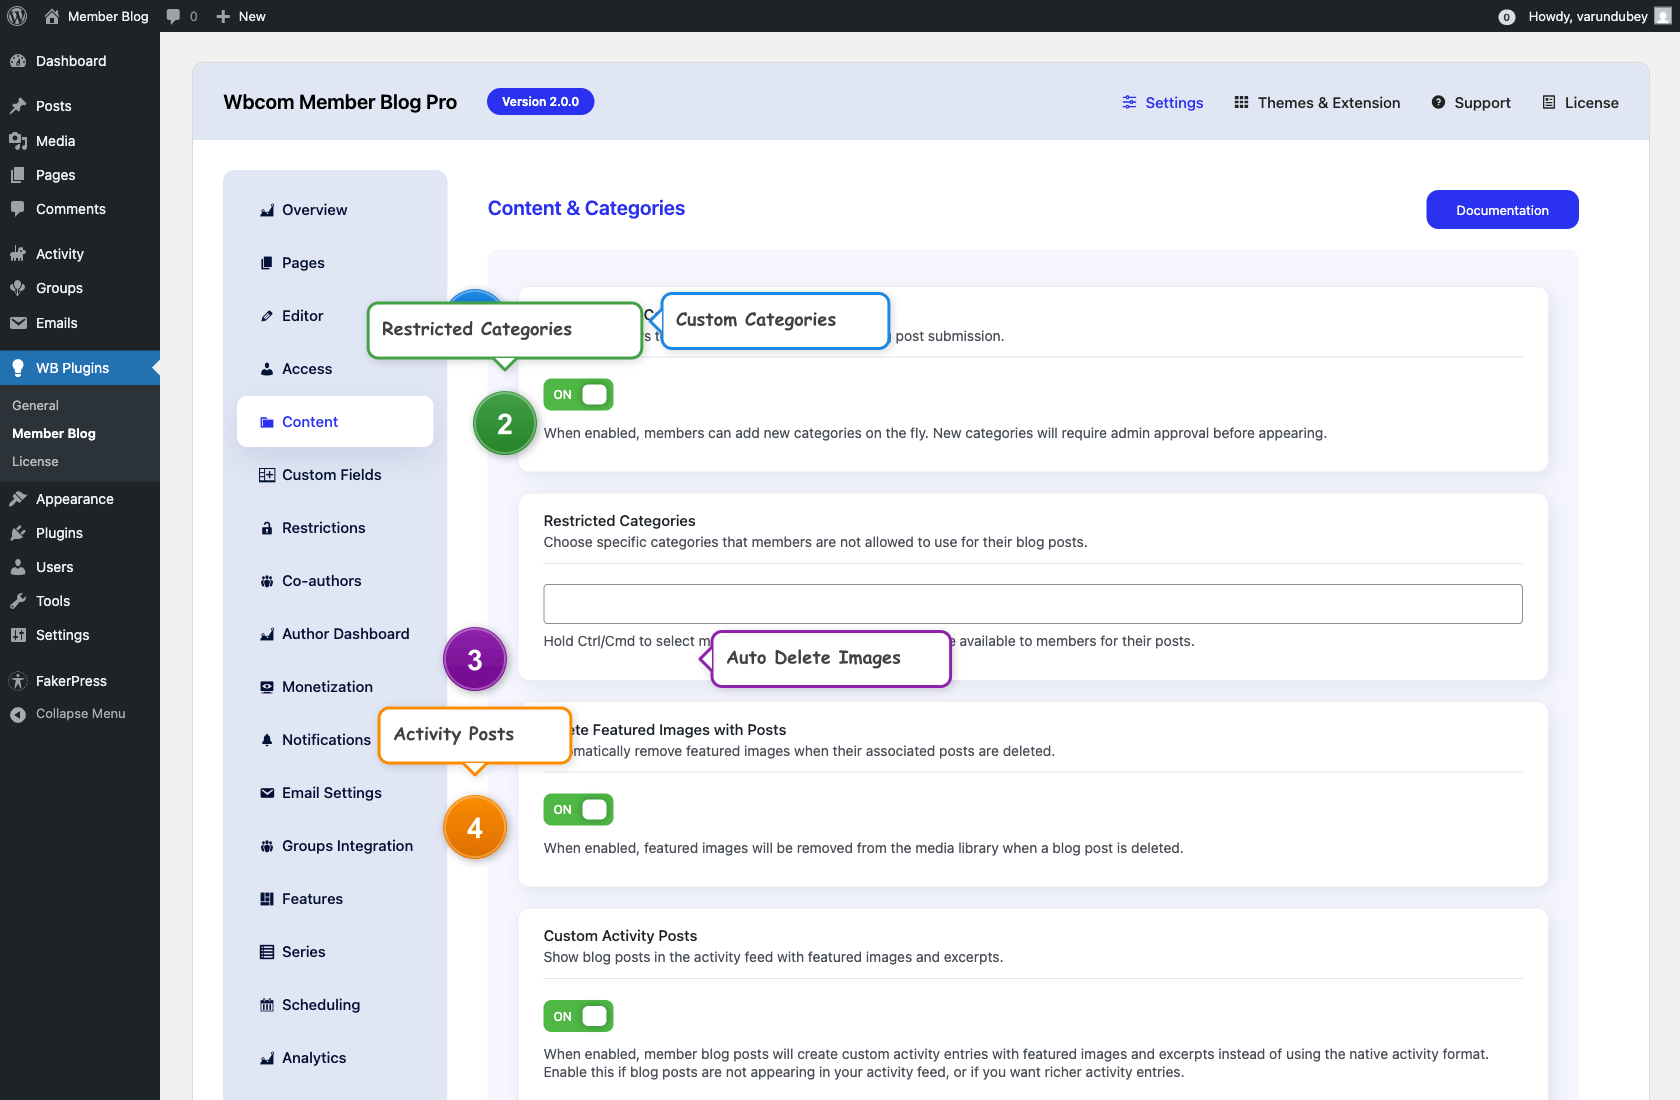The width and height of the screenshot is (1680, 1100).
Task: Turn off the Custom Activity Posts switch
Action: [578, 1016]
